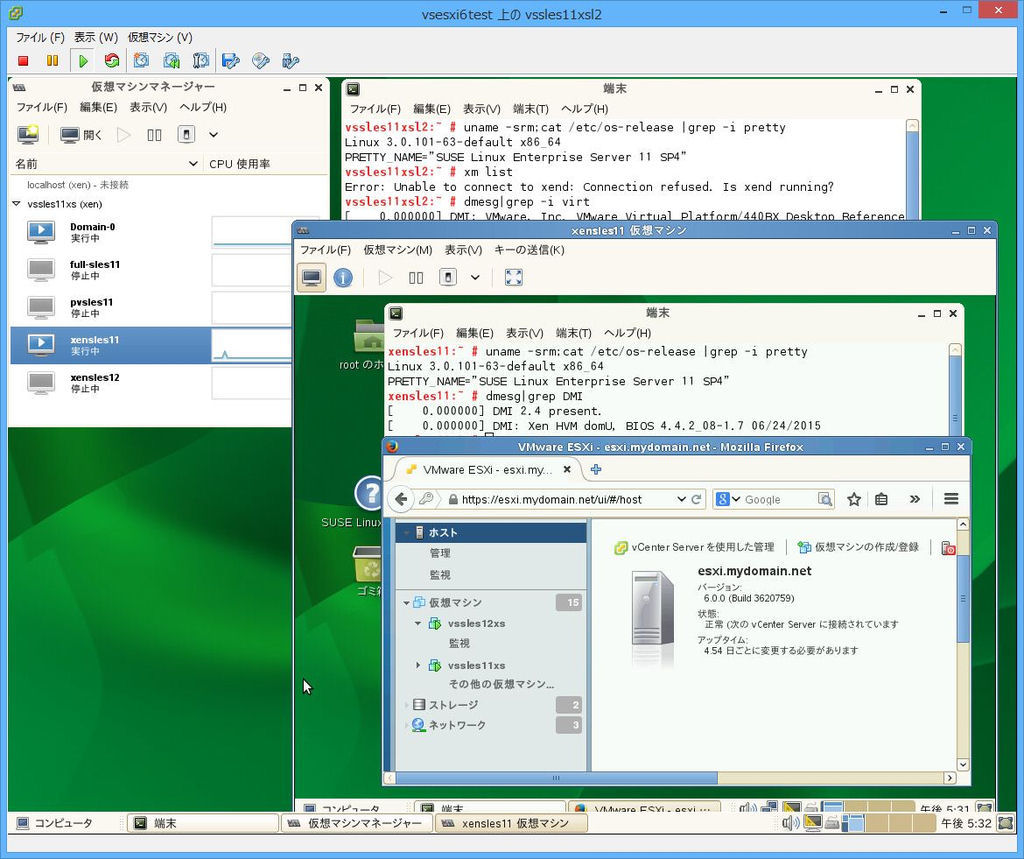Close the VMware ESXi Firefox tab
The width and height of the screenshot is (1024, 859).
[x=567, y=470]
